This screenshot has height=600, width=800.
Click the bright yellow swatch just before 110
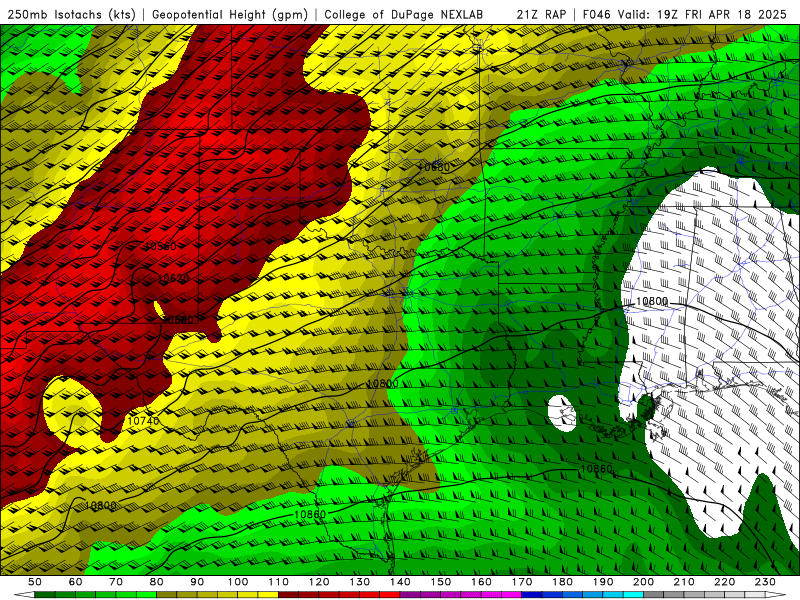(268, 594)
